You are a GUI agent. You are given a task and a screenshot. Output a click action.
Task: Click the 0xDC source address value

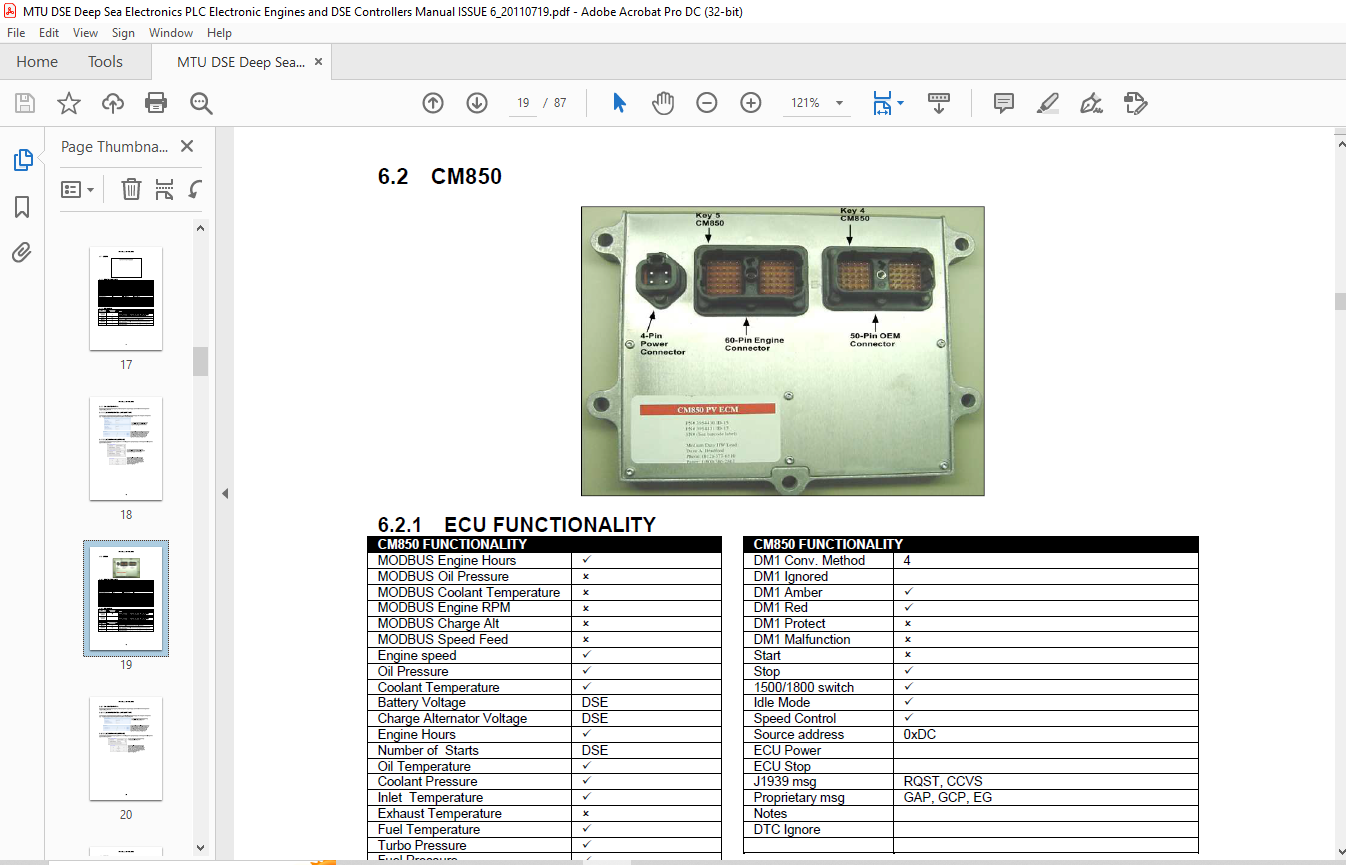[x=920, y=734]
